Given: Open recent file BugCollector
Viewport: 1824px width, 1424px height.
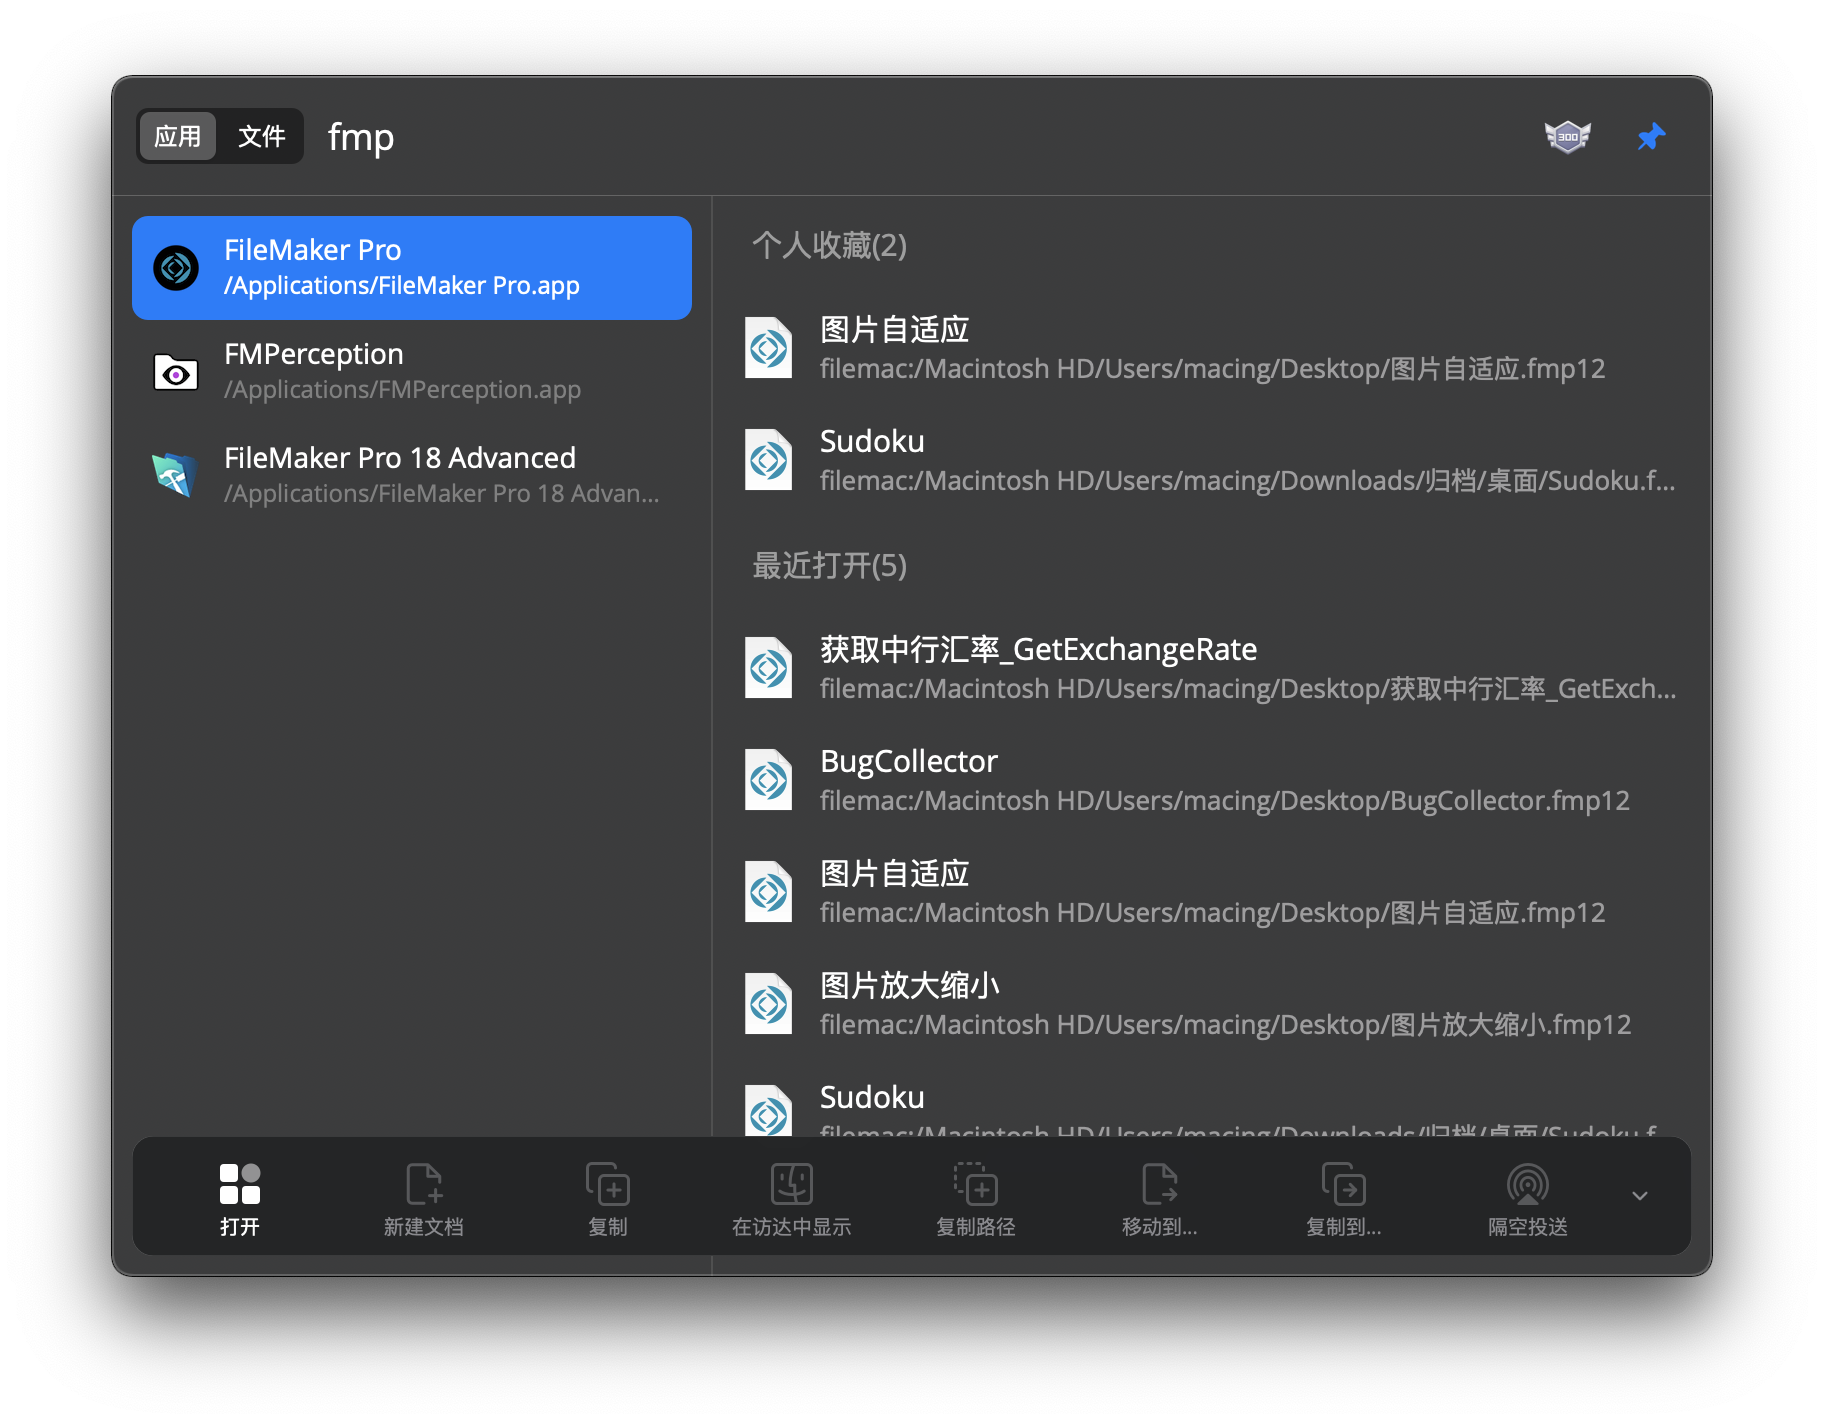Looking at the screenshot, I should pos(1210,780).
